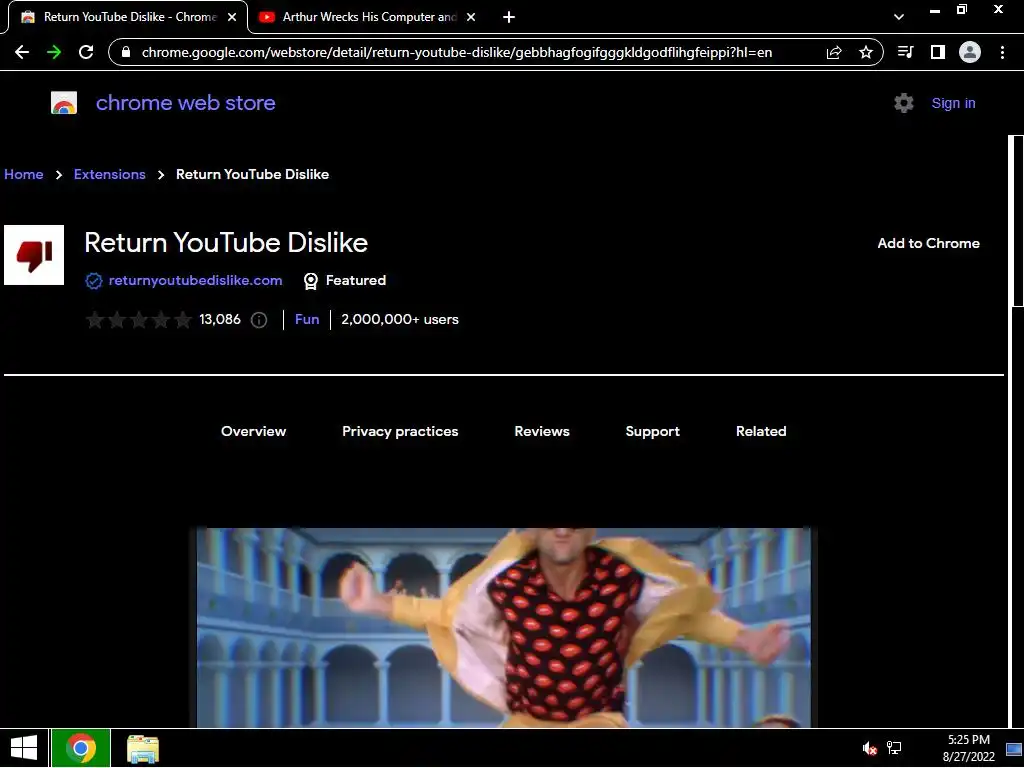Click the network tray icon
The width and height of the screenshot is (1024, 768).
point(894,748)
